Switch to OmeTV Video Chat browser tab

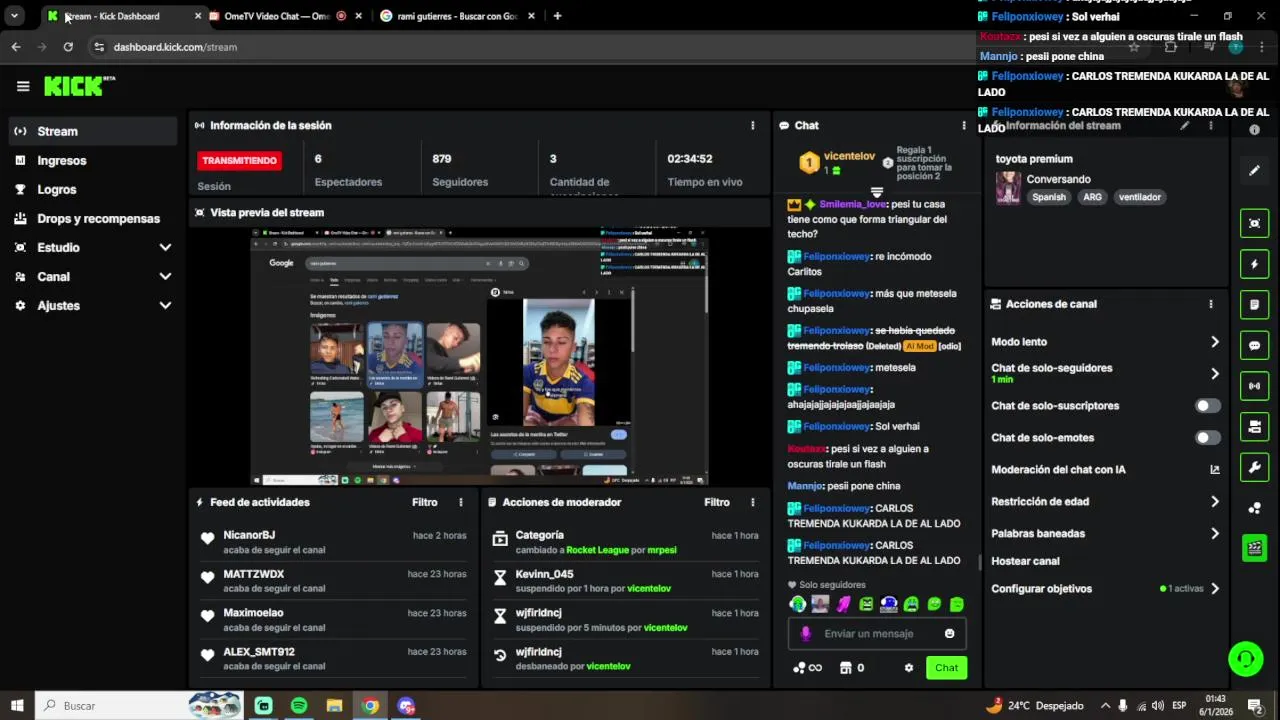pyautogui.click(x=284, y=16)
